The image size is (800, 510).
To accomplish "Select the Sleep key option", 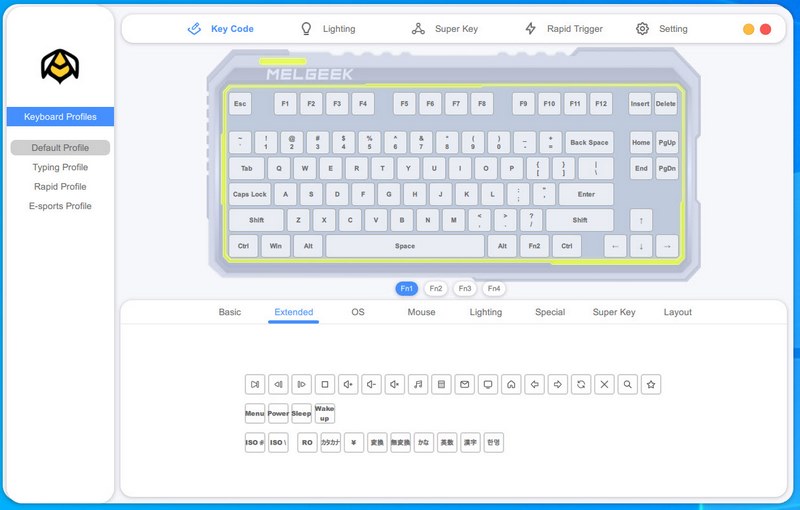I will (302, 414).
